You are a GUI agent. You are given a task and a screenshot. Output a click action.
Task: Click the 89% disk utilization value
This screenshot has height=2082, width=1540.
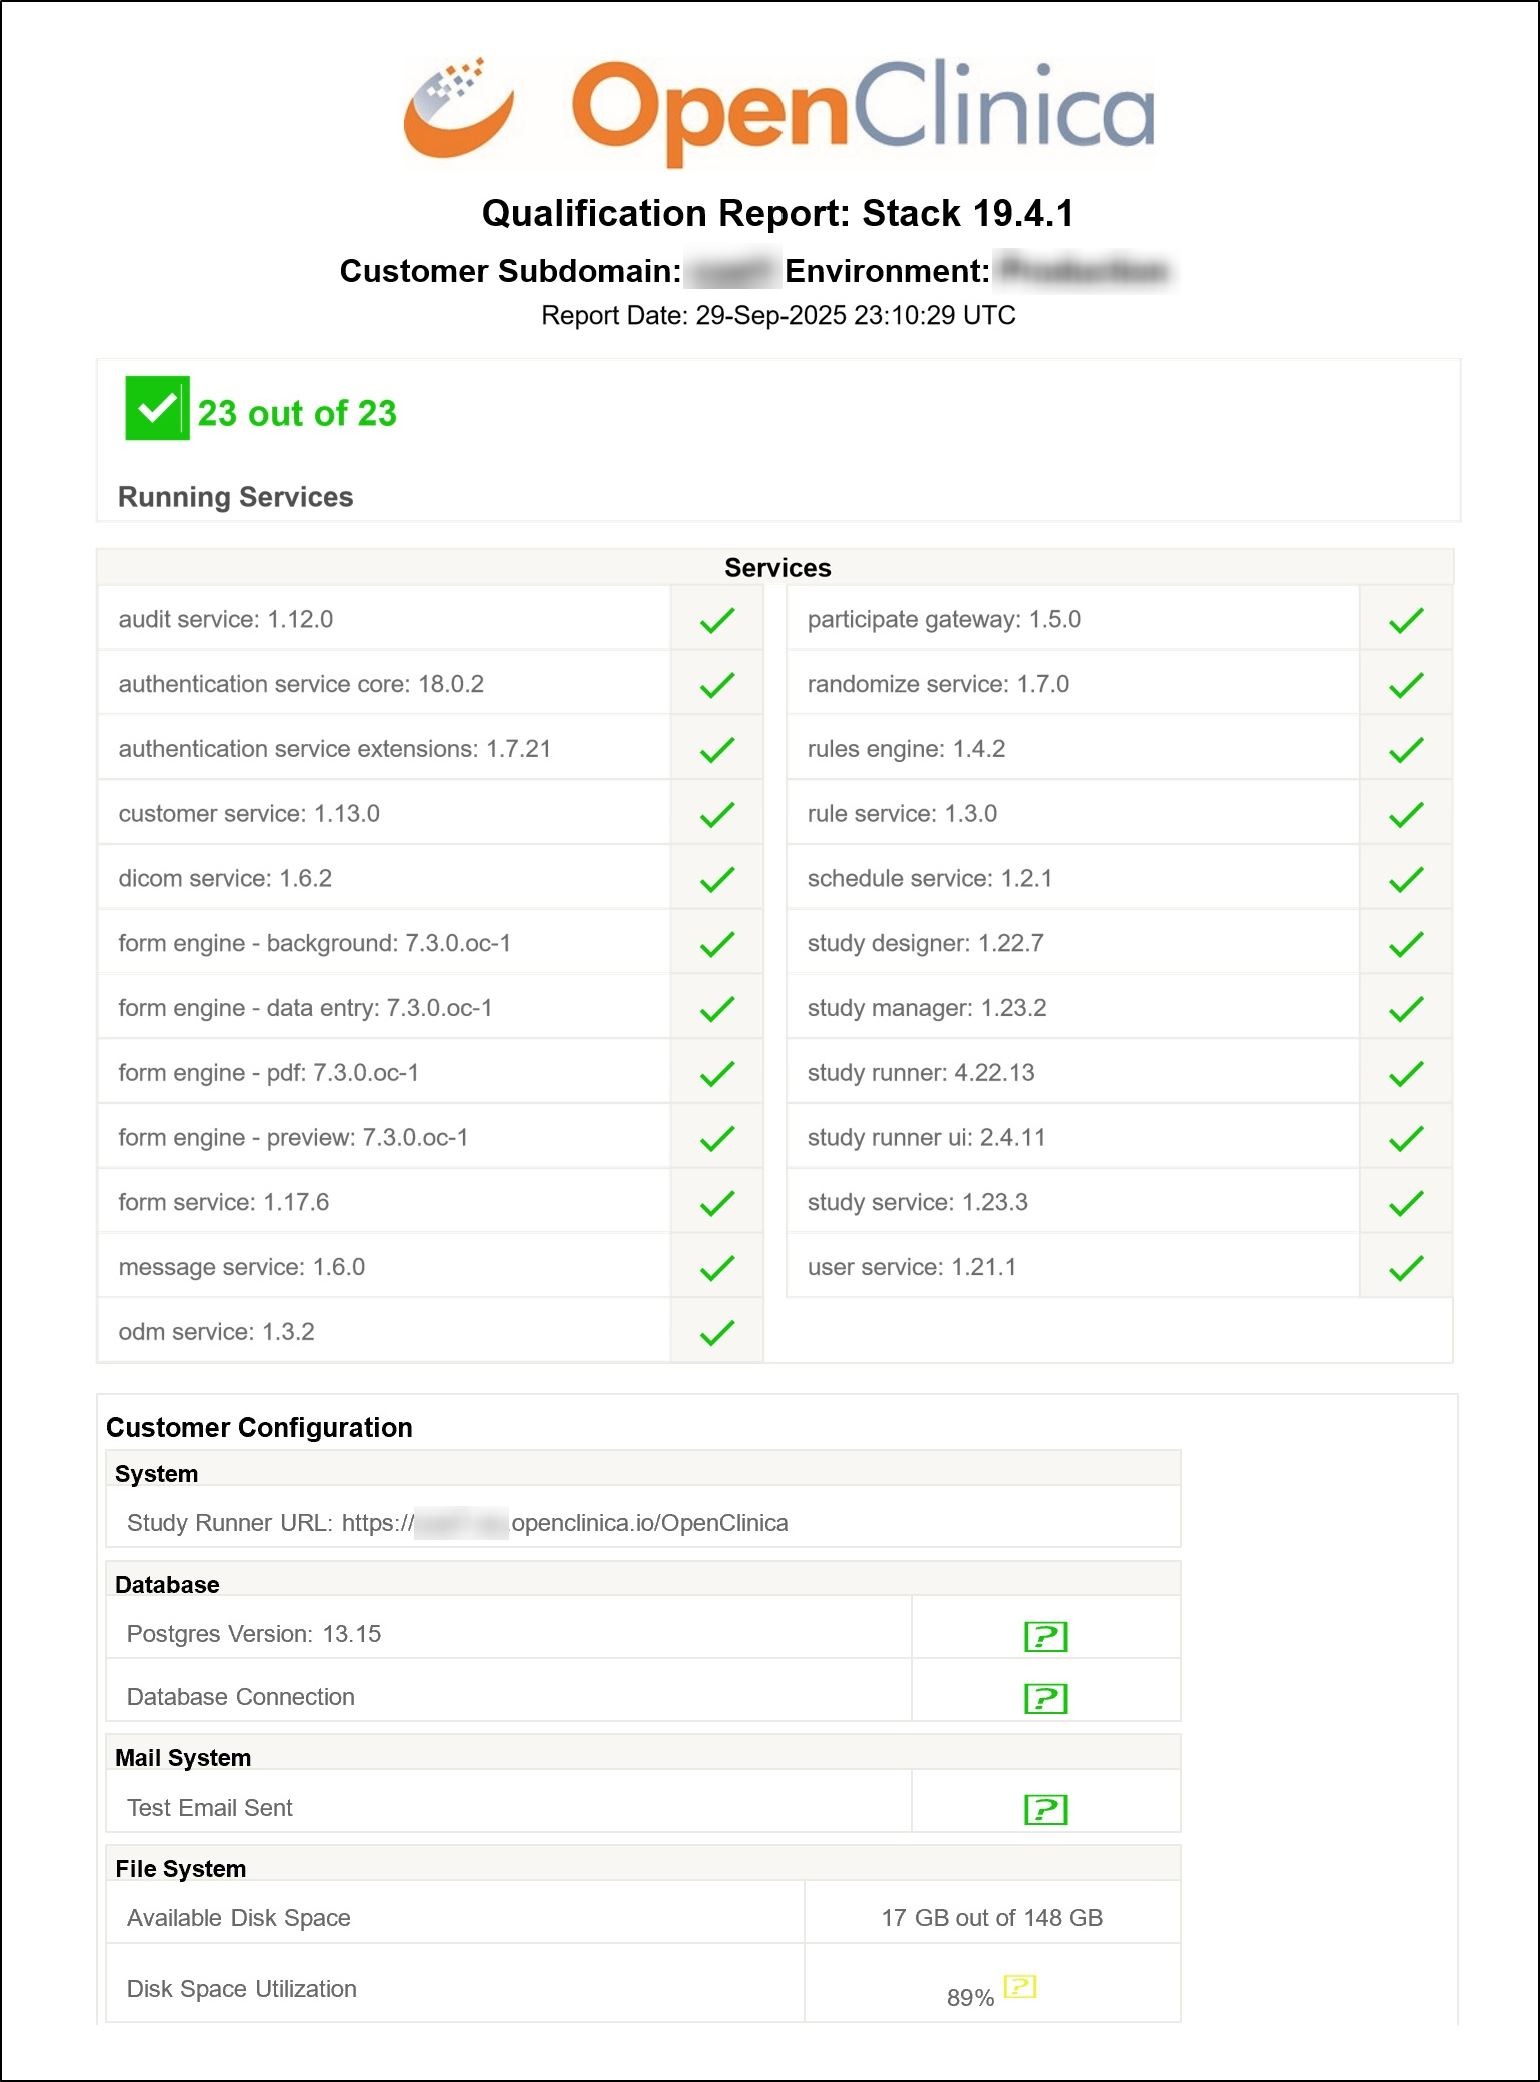pos(970,1997)
